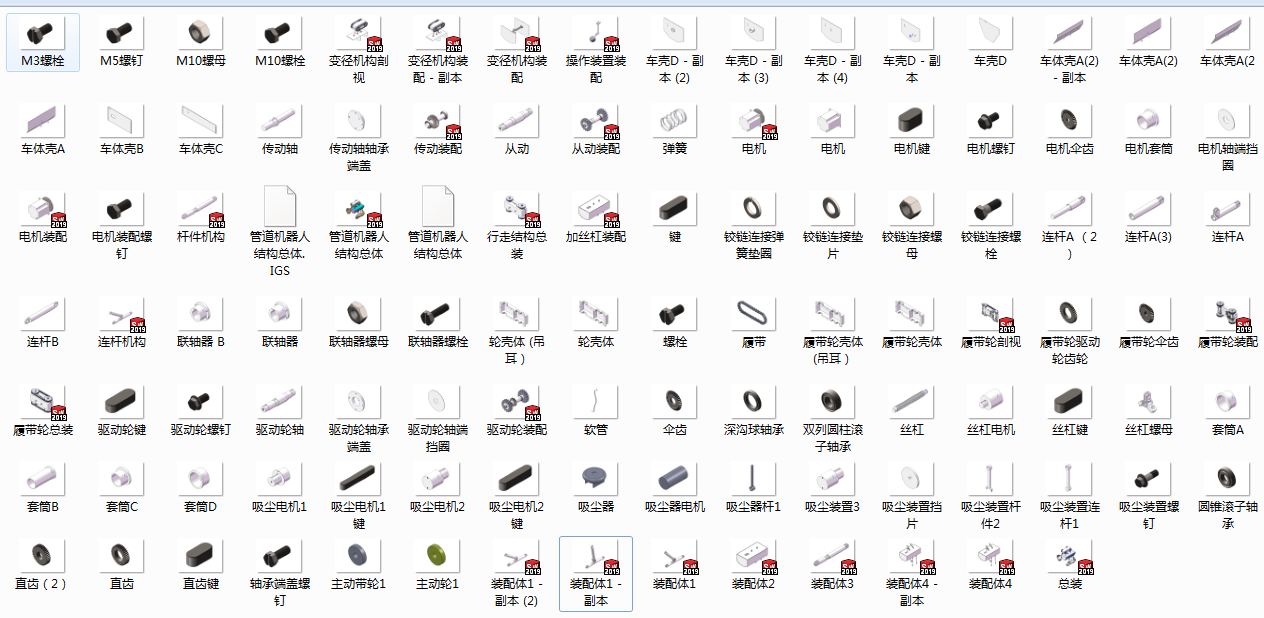Click the file name '丝杠电机'

[991, 429]
